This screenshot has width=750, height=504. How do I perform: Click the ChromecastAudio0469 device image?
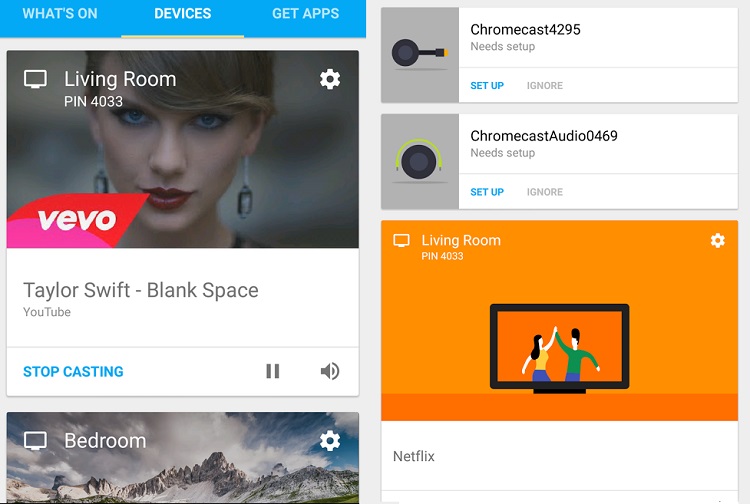[419, 161]
